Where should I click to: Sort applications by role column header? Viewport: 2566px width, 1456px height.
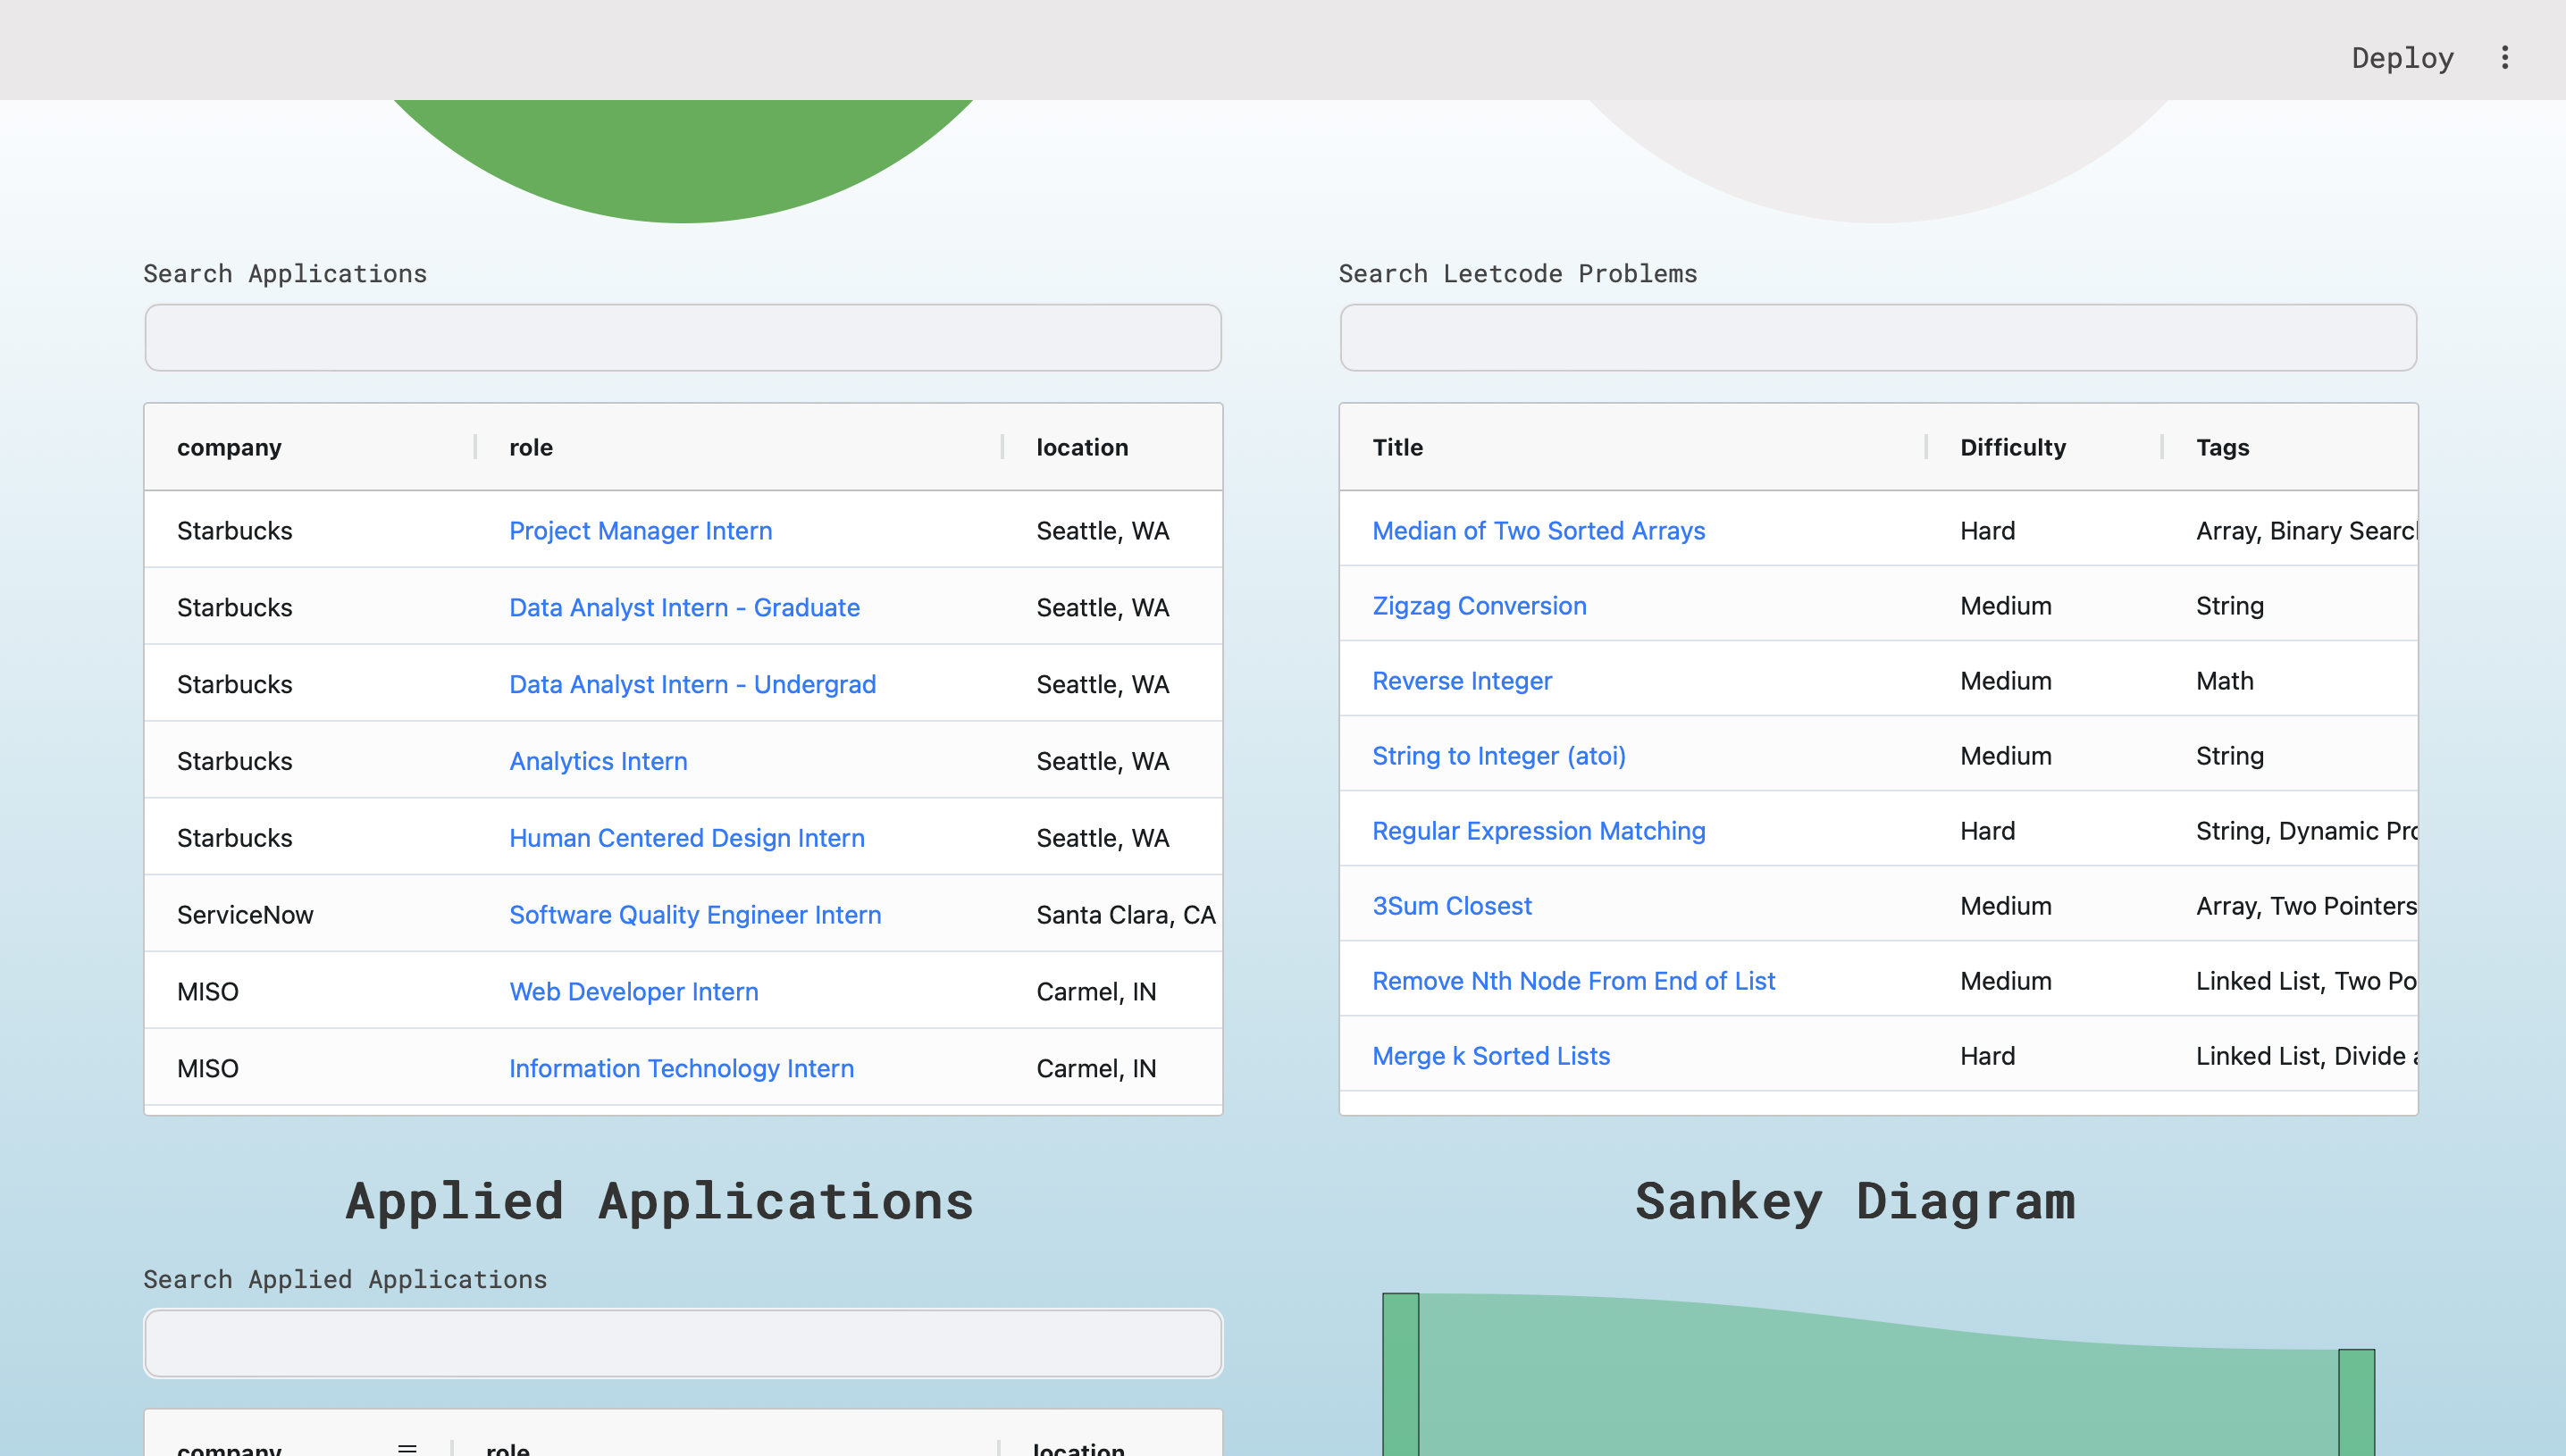pos(530,447)
